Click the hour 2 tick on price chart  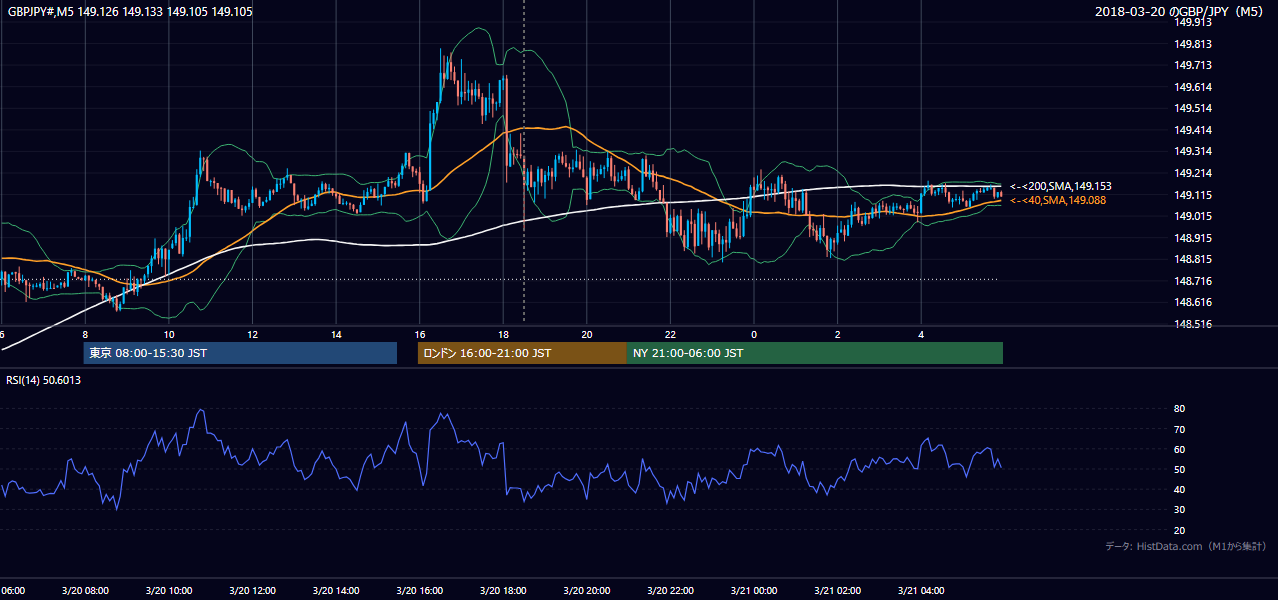(x=837, y=334)
